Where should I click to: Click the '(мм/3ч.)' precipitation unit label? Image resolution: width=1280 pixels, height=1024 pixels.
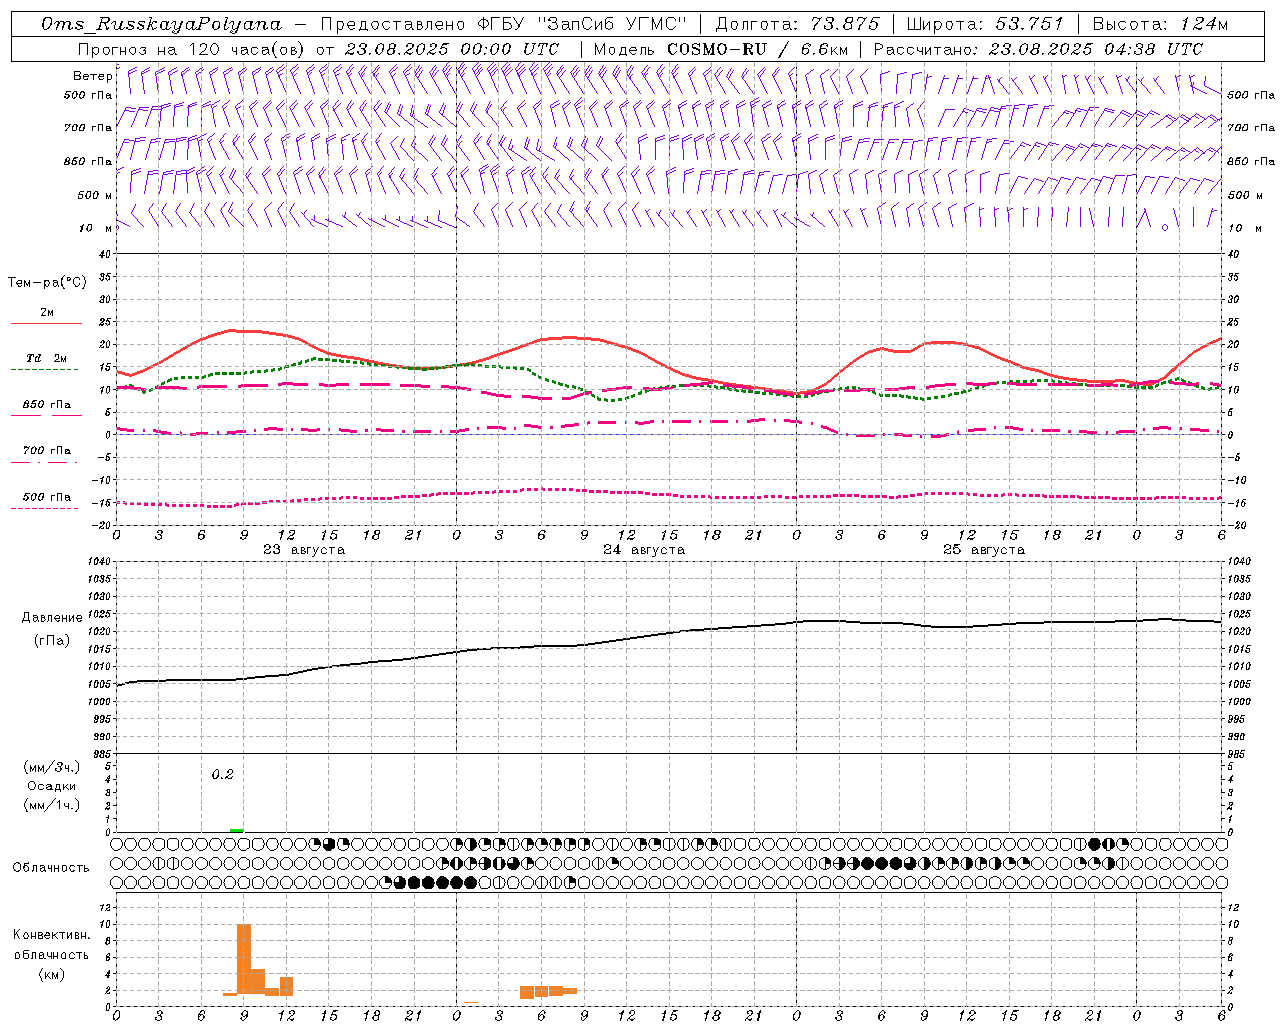(52, 767)
